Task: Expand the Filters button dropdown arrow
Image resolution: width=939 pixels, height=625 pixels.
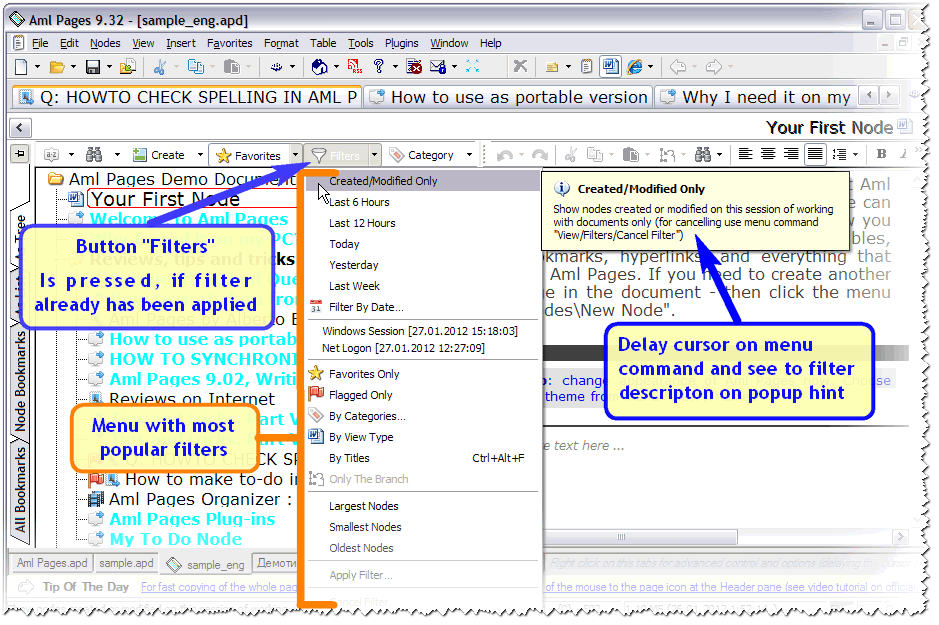Action: [374, 155]
